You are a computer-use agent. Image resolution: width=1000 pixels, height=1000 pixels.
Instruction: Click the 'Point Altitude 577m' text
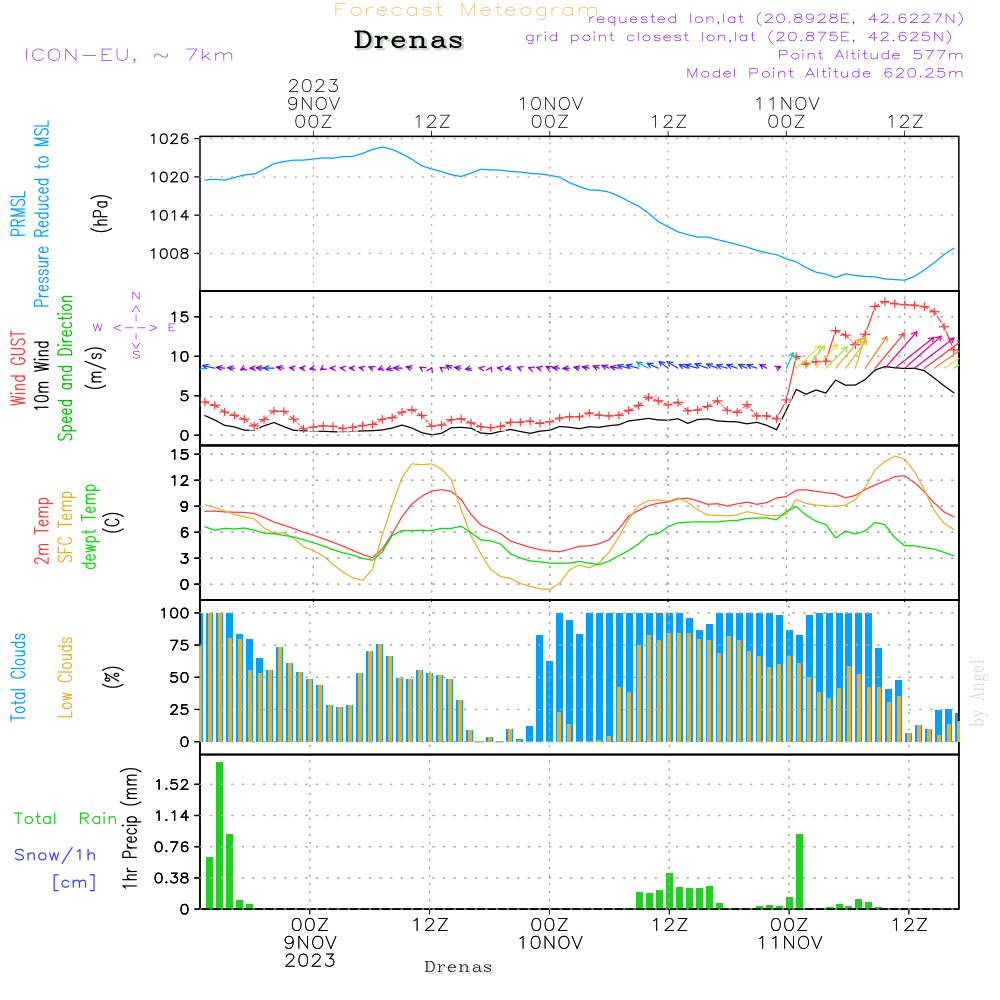(x=870, y=55)
